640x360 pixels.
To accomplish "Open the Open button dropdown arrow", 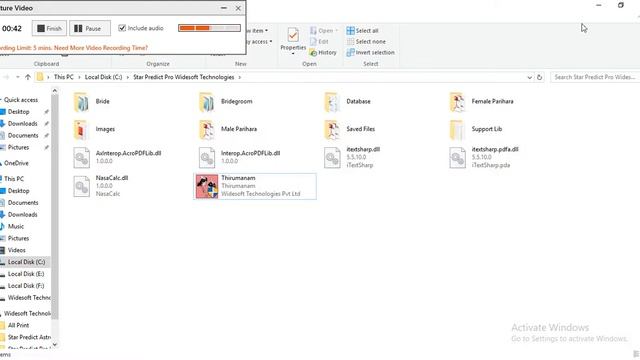I will point(336,31).
